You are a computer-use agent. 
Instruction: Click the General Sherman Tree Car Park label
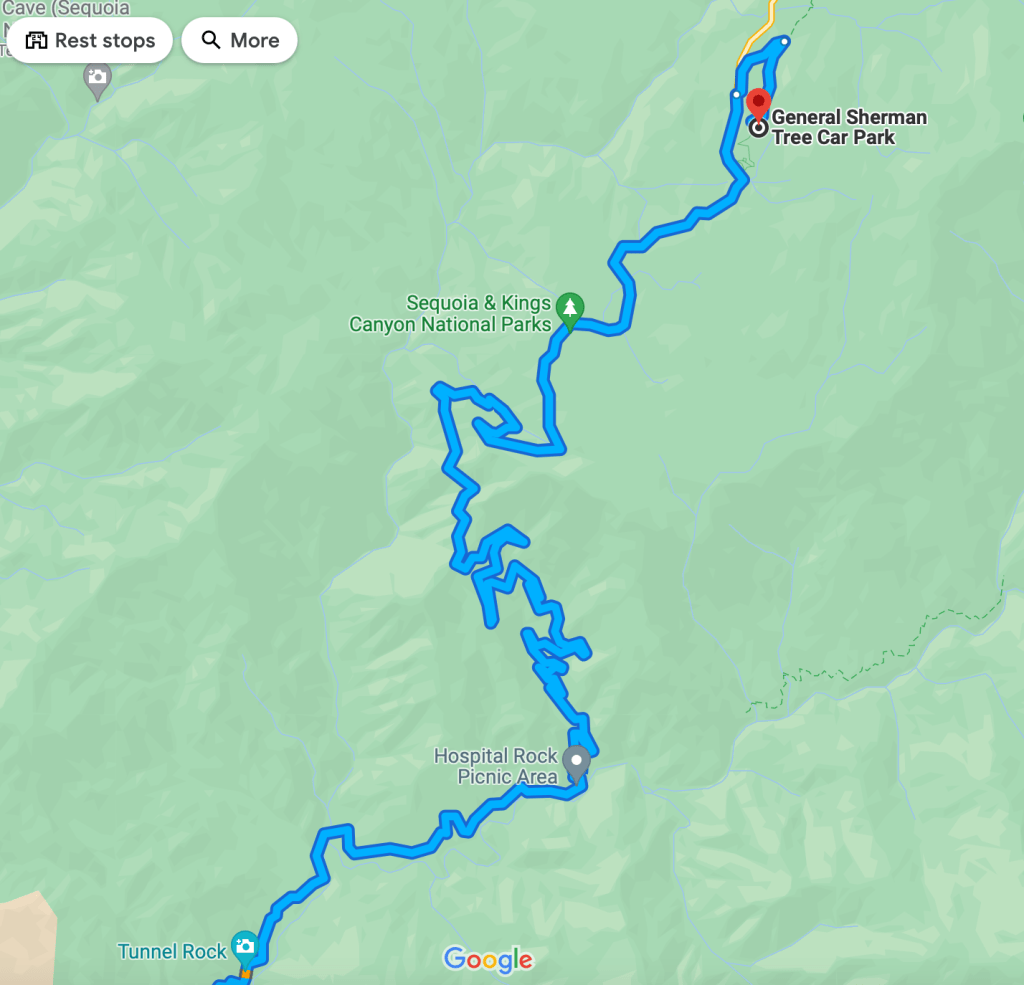click(849, 127)
